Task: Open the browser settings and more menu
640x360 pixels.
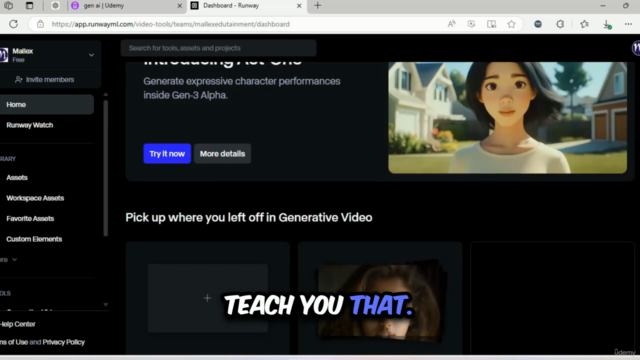Action: coord(628,24)
